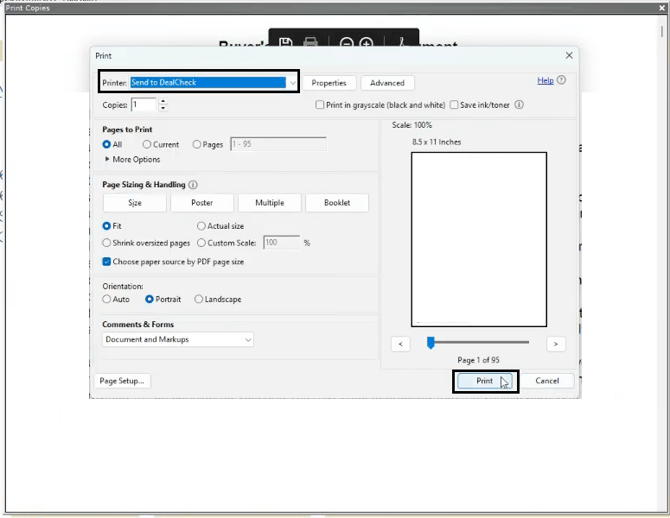Click the zoom out icon in PDF toolbar
This screenshot has width=670, height=518.
click(346, 43)
